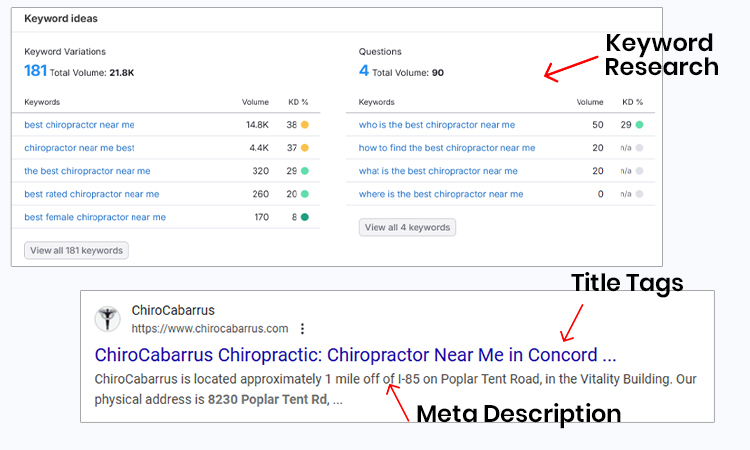Viewport: 750px width, 450px height.
Task: Click the dark green KD dot for best female chiropractor
Action: coord(305,217)
